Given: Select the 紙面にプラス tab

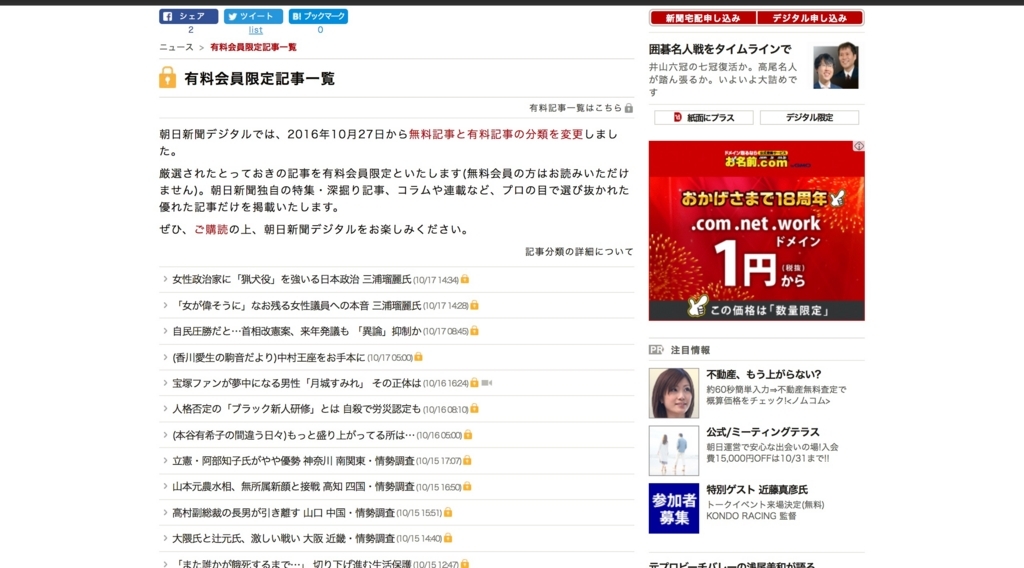Looking at the screenshot, I should pyautogui.click(x=703, y=118).
